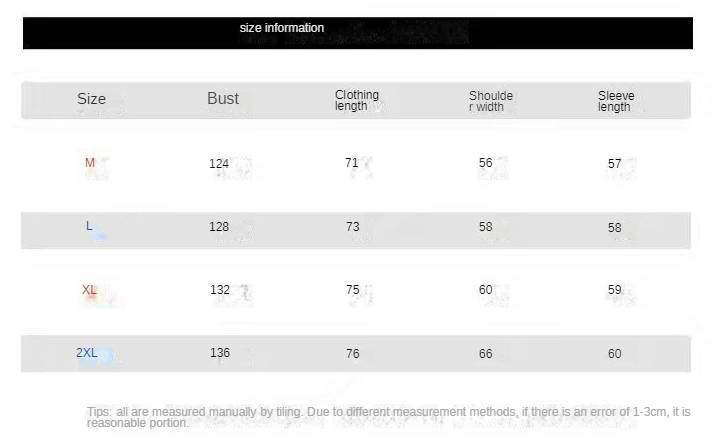This screenshot has width=722, height=443.
Task: Click the 'size information' banner title
Action: point(281,28)
